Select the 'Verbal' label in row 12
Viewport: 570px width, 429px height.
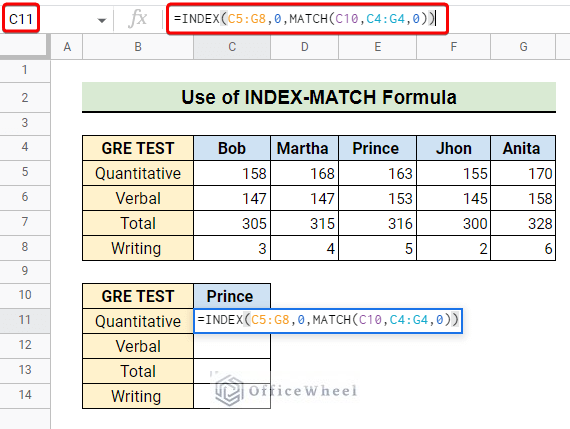click(138, 346)
